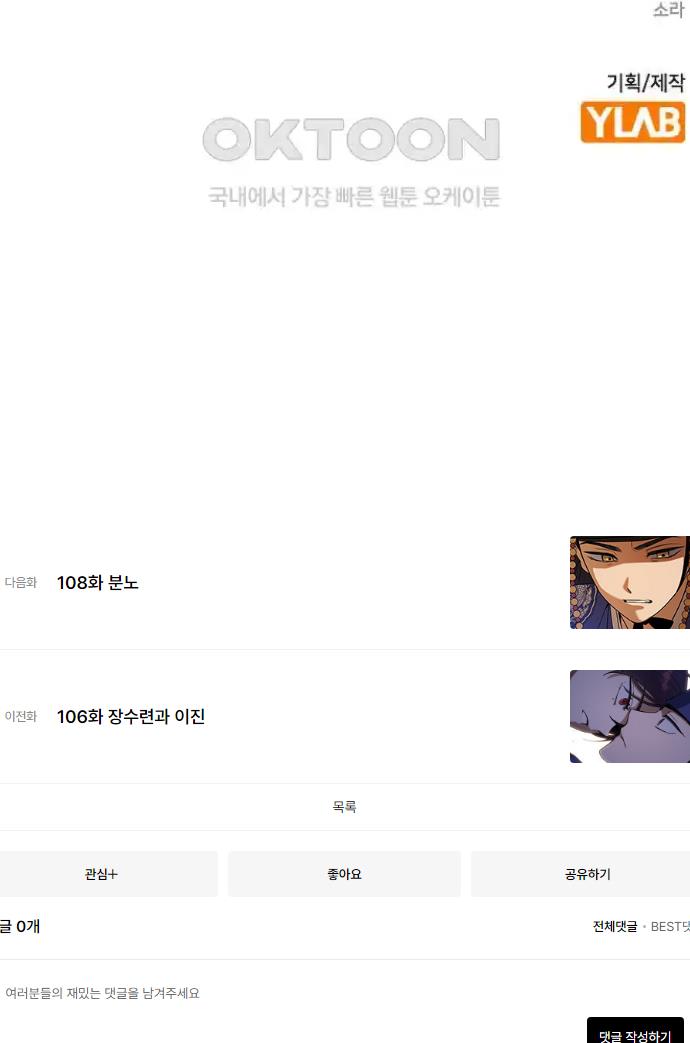The height and width of the screenshot is (1043, 690).
Task: Go to previous episode 106화 장수련과 이진
Action: (131, 716)
